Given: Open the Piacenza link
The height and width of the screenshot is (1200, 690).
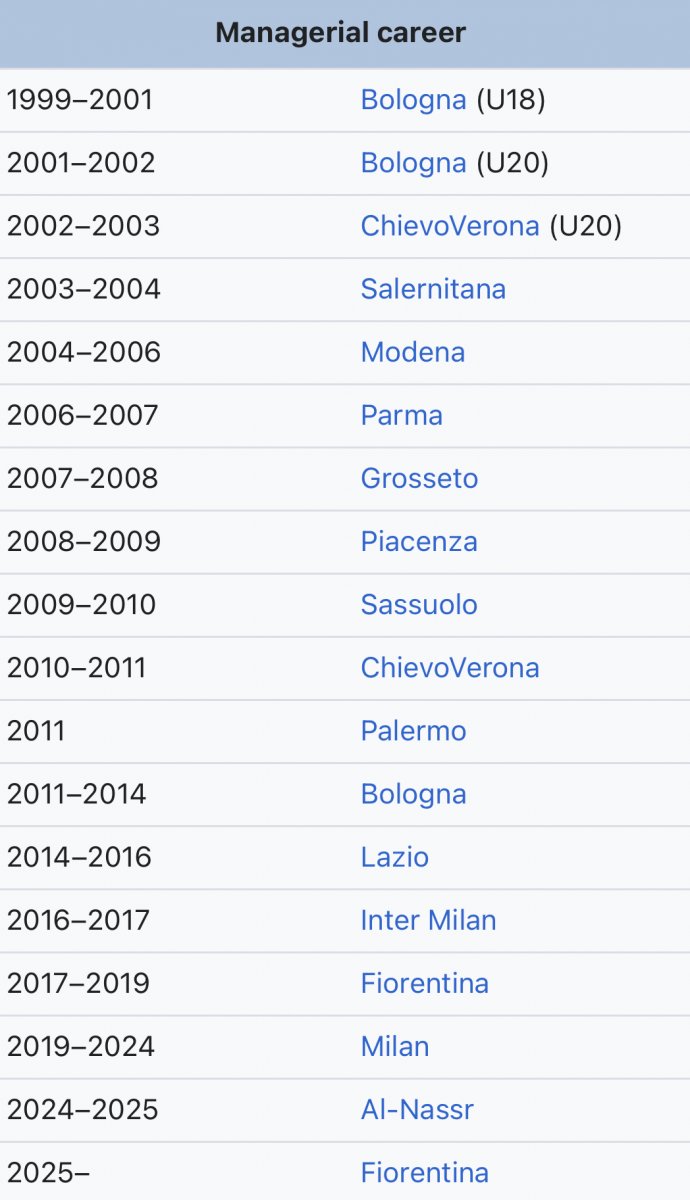Looking at the screenshot, I should [x=419, y=541].
